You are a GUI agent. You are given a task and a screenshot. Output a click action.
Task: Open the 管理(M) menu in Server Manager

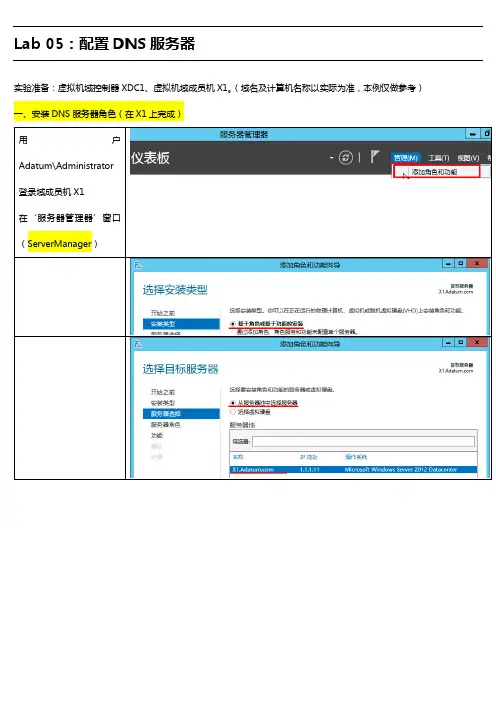[406, 158]
